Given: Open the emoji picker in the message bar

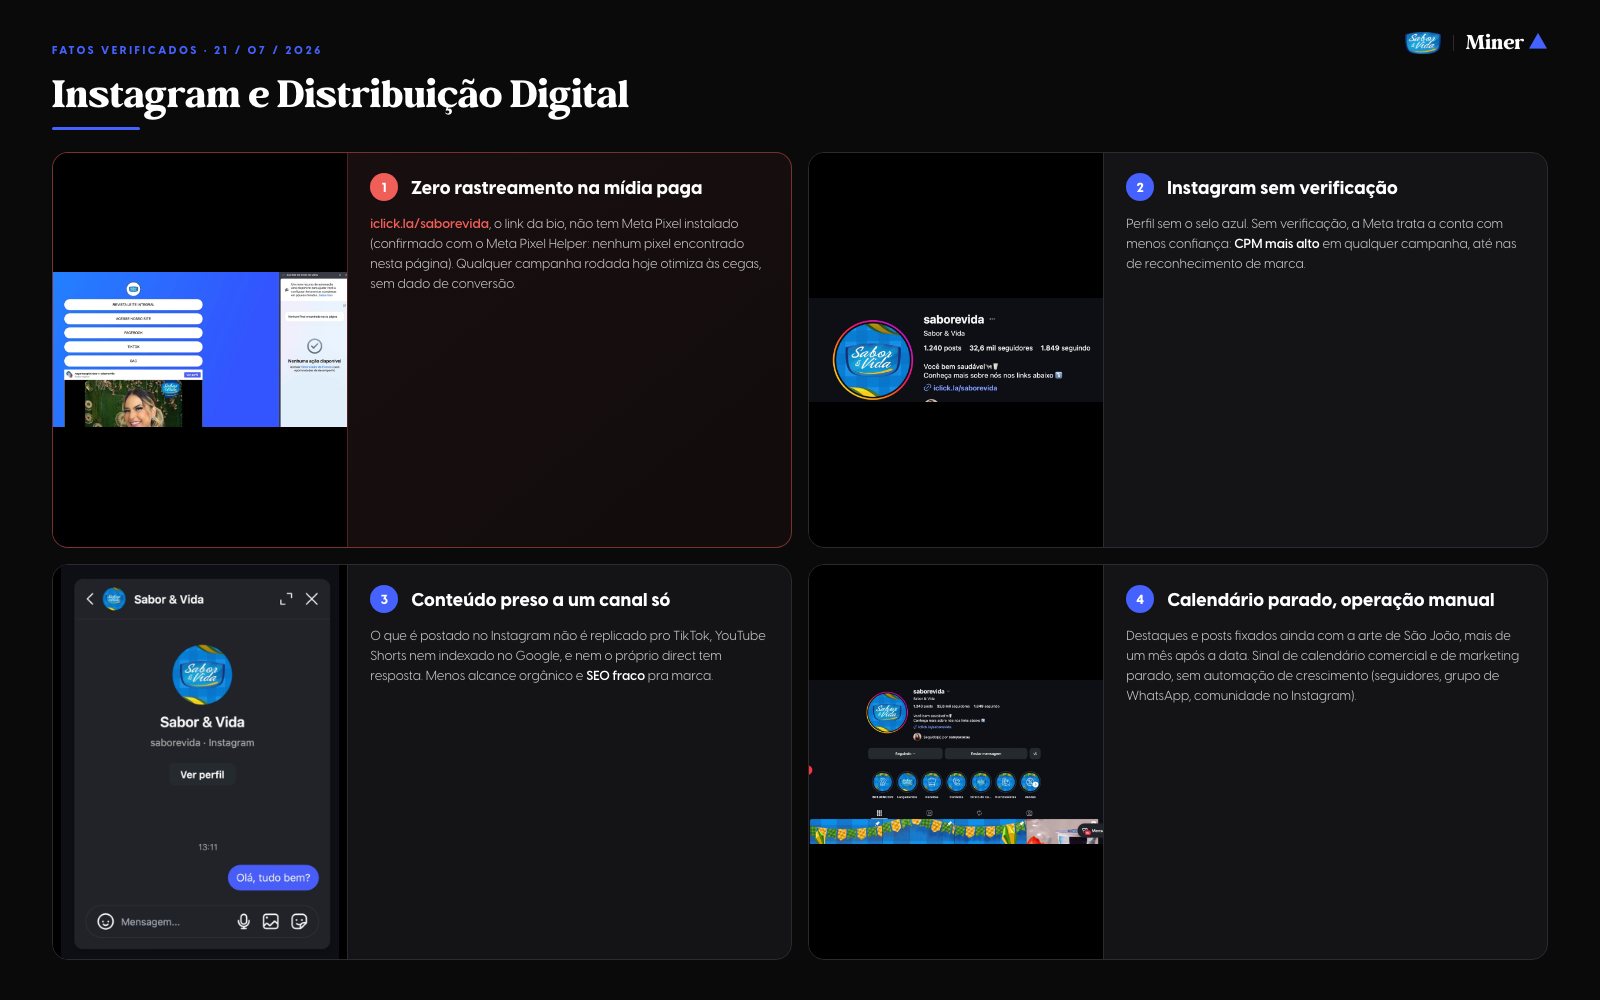Looking at the screenshot, I should (x=105, y=921).
